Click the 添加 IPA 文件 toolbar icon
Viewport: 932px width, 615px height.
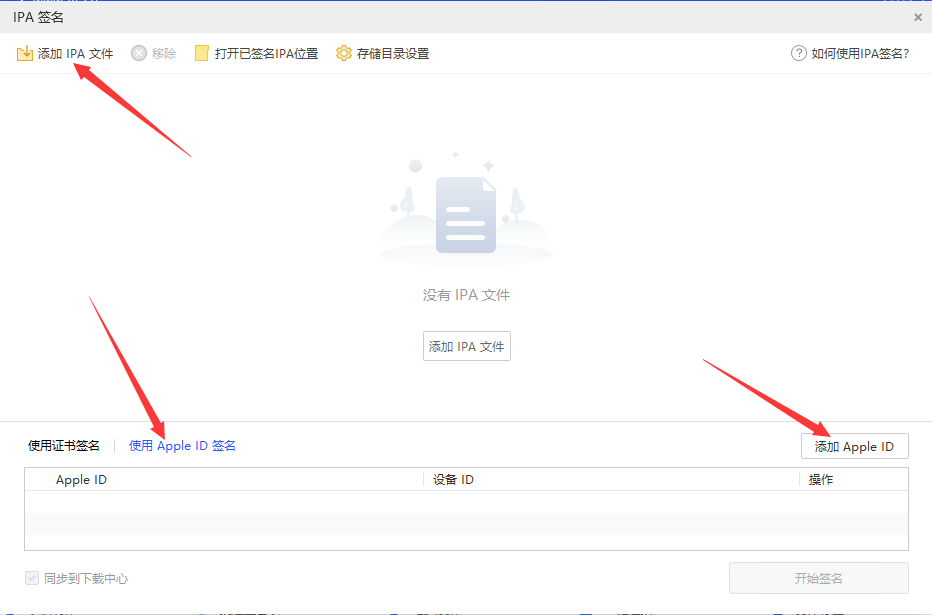tap(64, 53)
